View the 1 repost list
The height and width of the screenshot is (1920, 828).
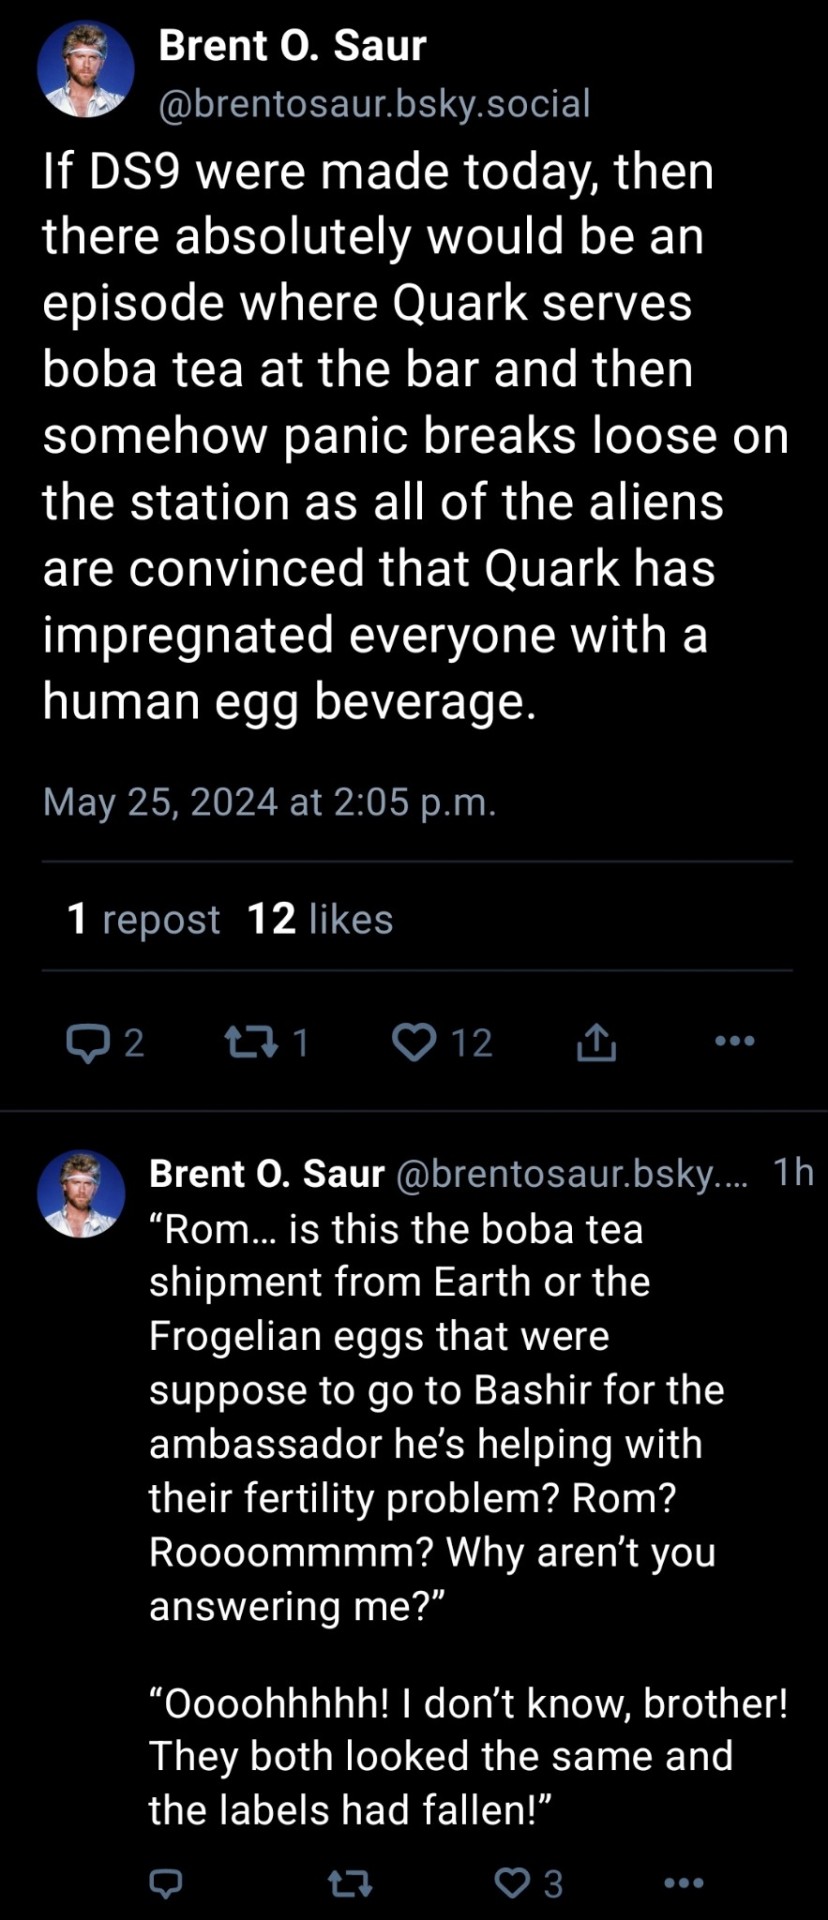(143, 919)
